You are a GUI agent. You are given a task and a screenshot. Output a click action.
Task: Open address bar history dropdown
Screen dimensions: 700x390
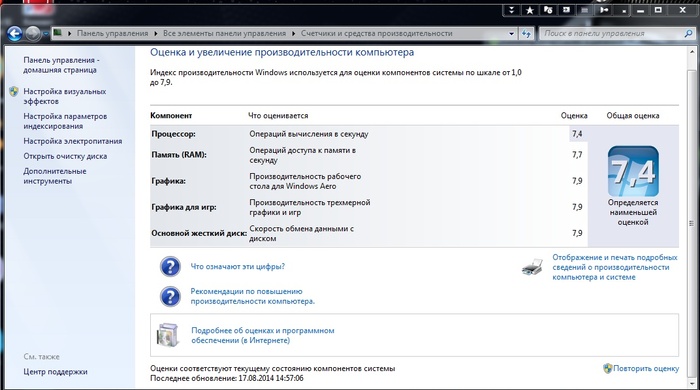click(511, 33)
